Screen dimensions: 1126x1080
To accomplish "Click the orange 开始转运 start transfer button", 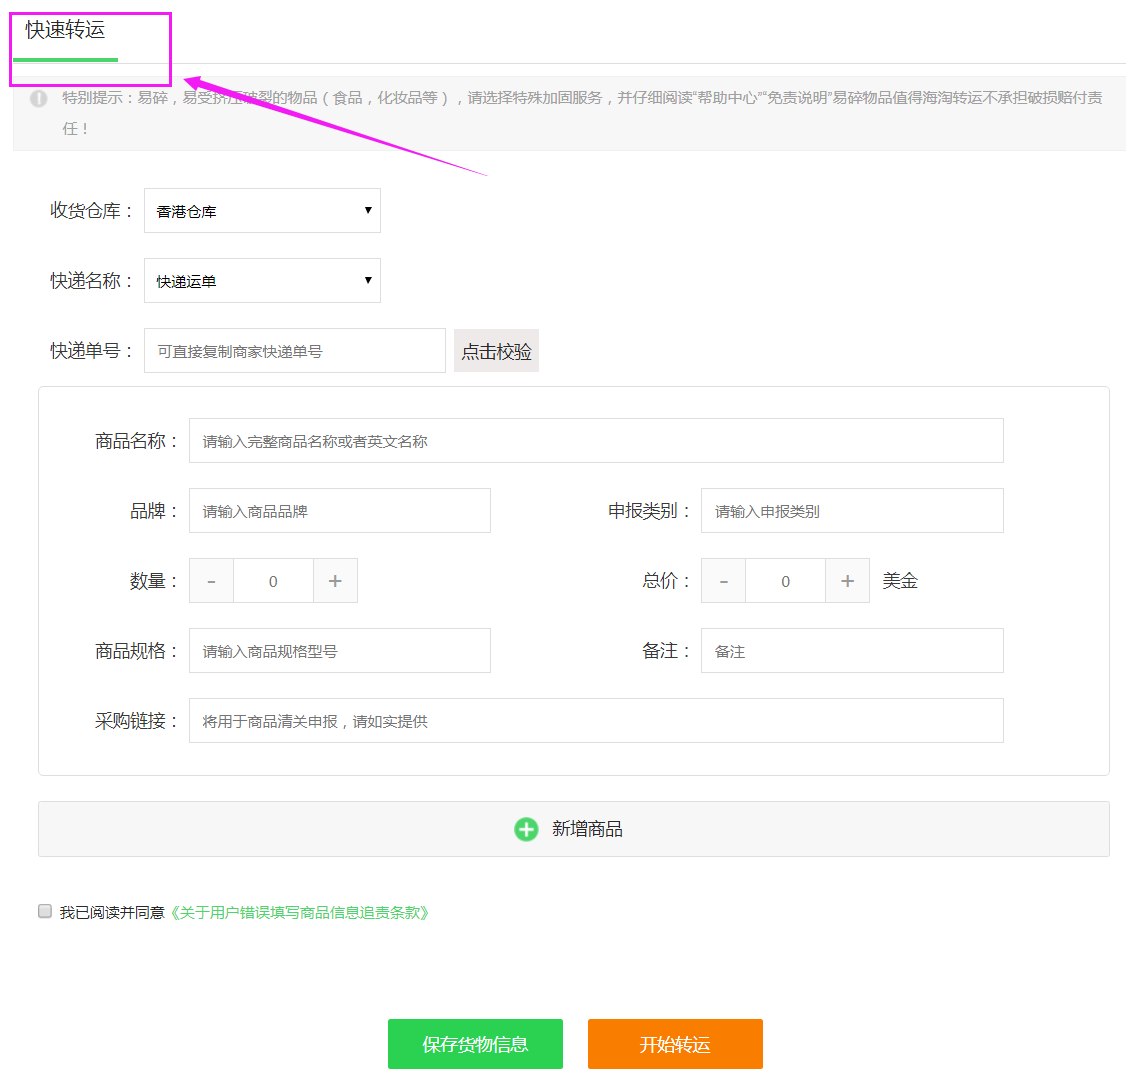I will click(x=675, y=1043).
